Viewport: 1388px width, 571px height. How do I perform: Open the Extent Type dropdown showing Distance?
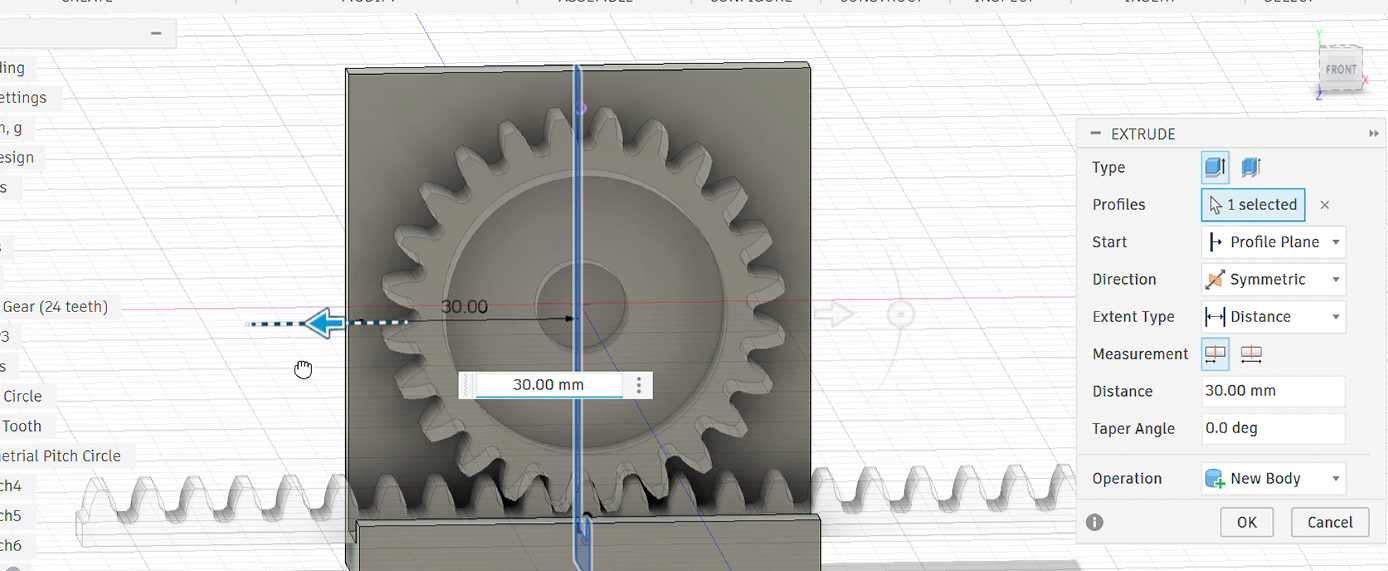[x=1273, y=317]
